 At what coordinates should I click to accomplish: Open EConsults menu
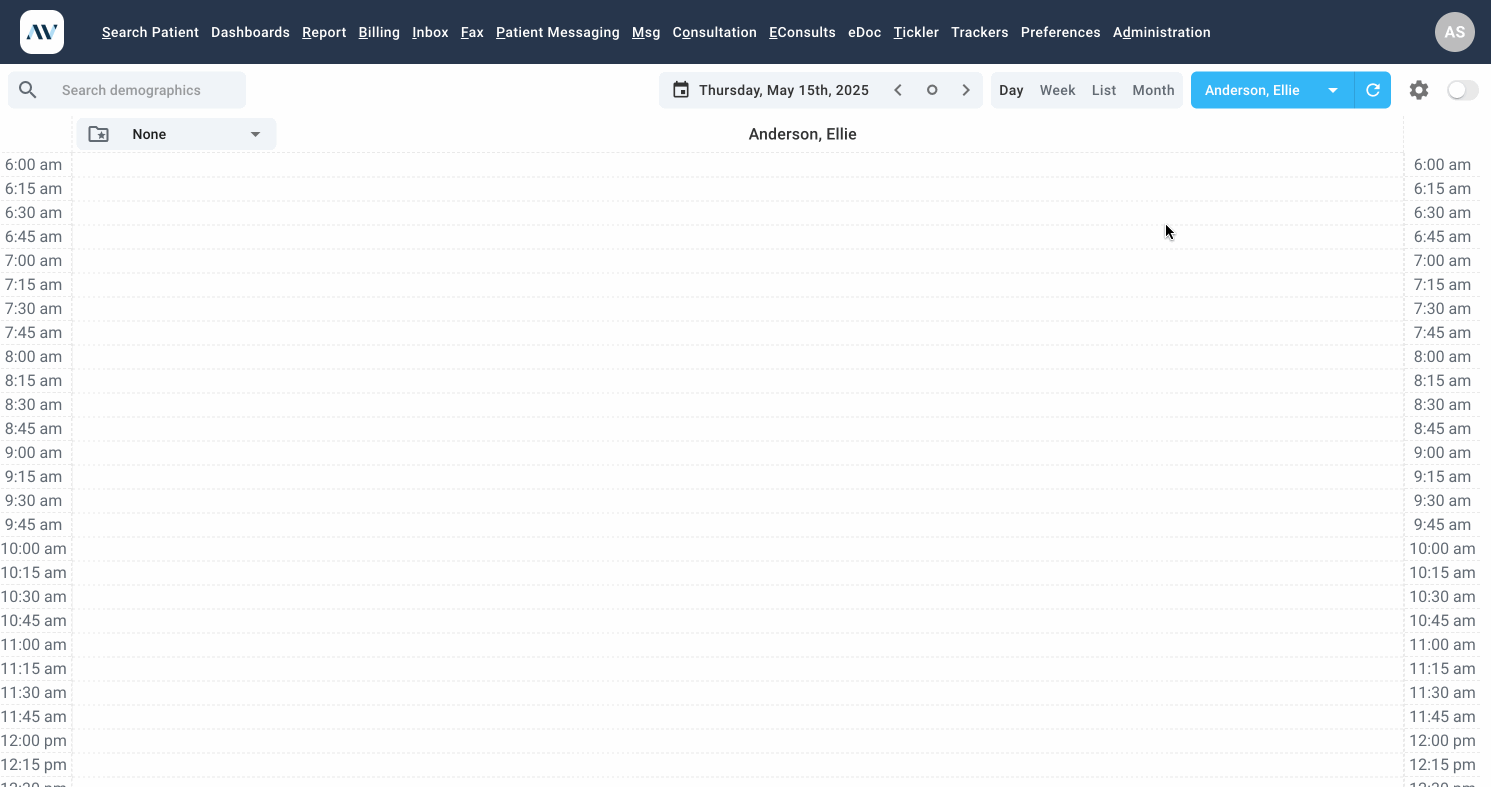tap(802, 32)
